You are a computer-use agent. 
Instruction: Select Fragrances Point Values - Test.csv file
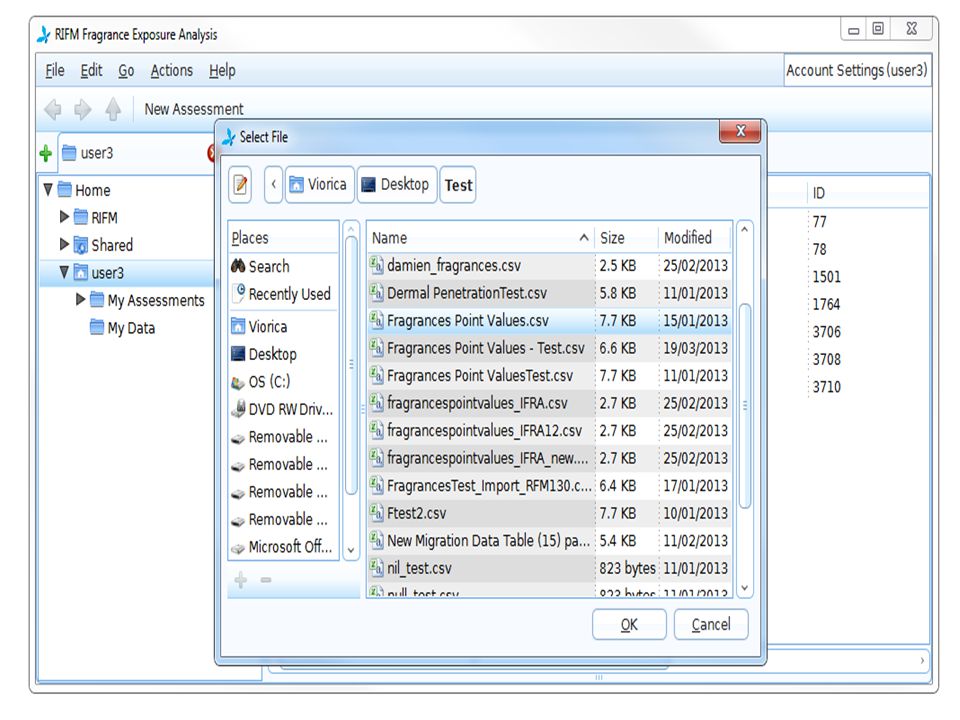point(550,348)
